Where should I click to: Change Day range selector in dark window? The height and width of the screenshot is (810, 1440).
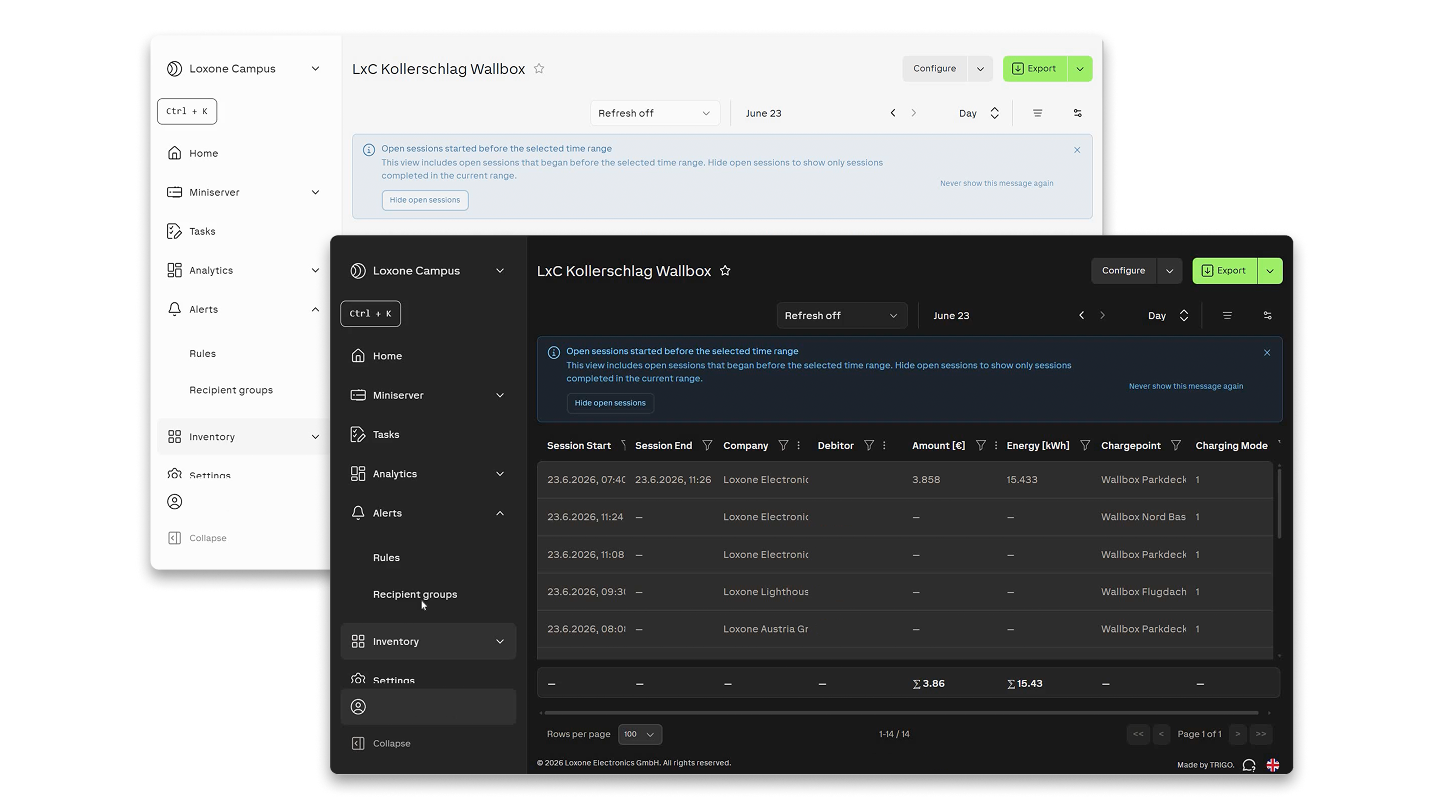[x=1168, y=316]
